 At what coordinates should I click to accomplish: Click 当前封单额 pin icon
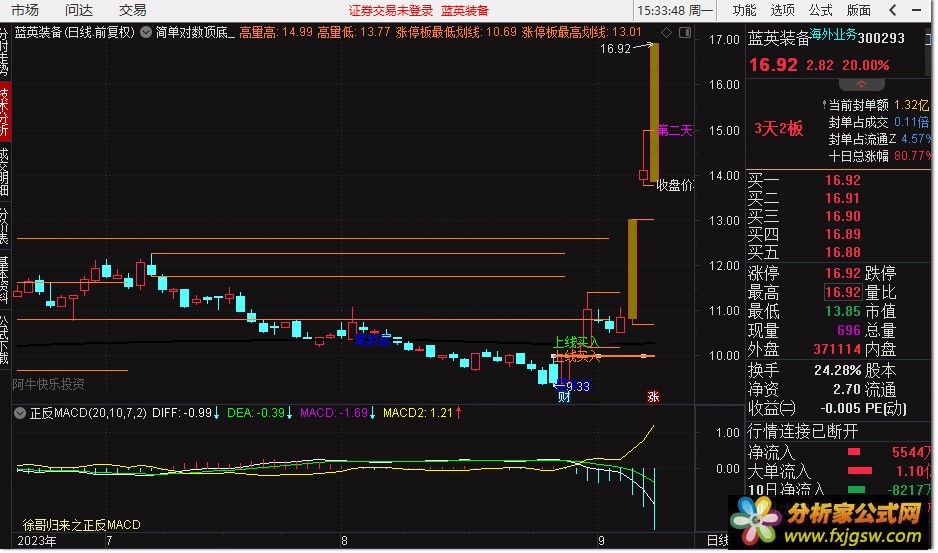[x=824, y=105]
